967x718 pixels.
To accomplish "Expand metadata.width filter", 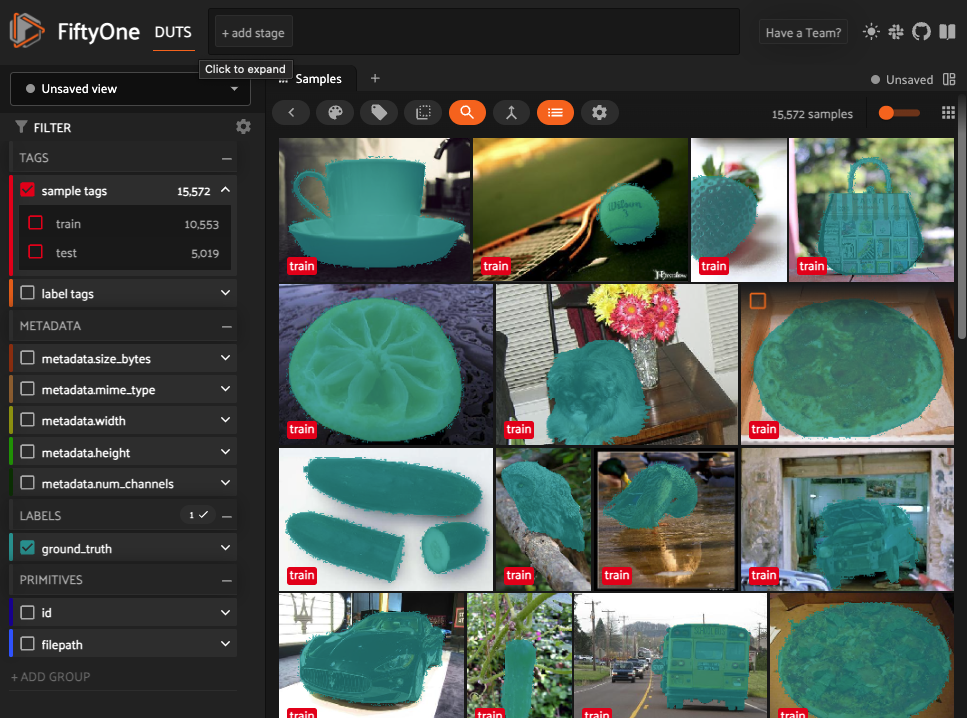I will [226, 420].
